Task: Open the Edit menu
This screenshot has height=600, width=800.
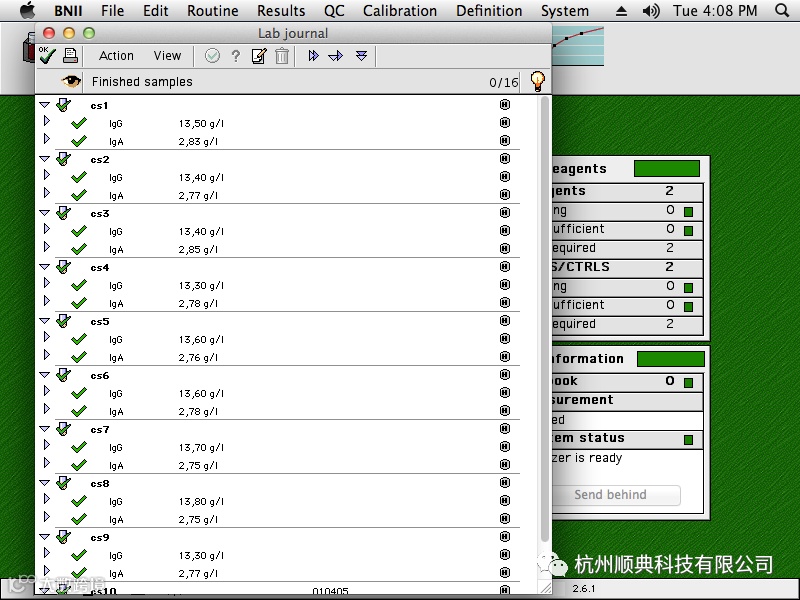Action: point(156,11)
